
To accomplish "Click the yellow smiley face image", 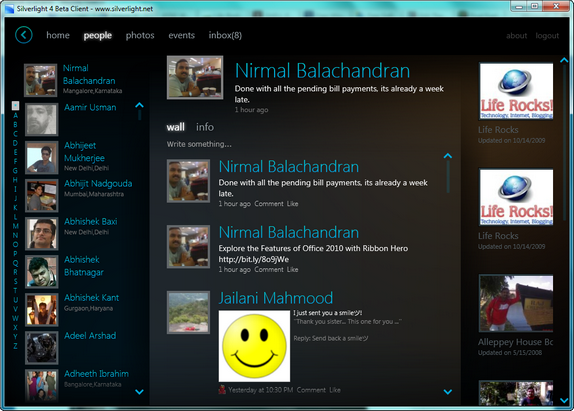I will [x=254, y=346].
